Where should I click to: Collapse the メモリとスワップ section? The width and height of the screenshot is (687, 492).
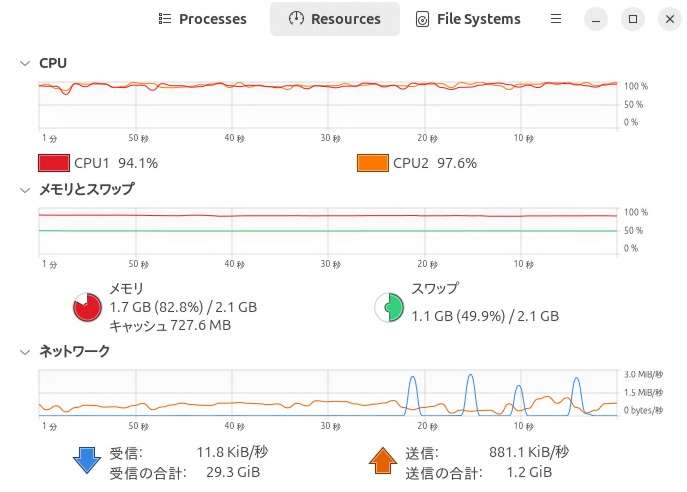tap(25, 190)
